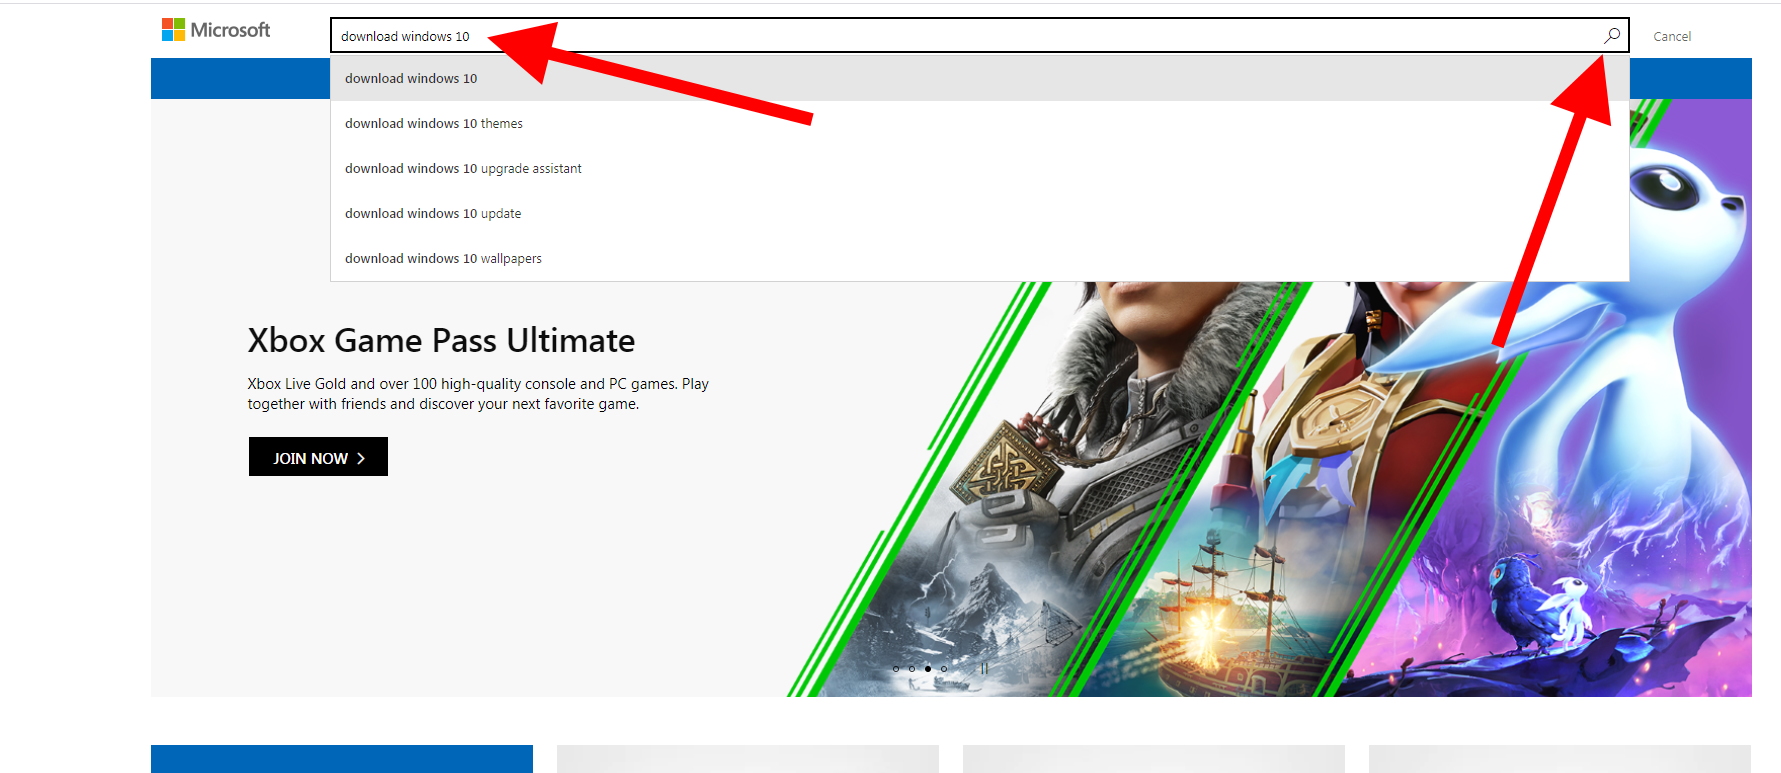Pick 'download windows 10 upgrade assistant' suggestion
Screen dimensions: 1781x773
tap(980, 168)
